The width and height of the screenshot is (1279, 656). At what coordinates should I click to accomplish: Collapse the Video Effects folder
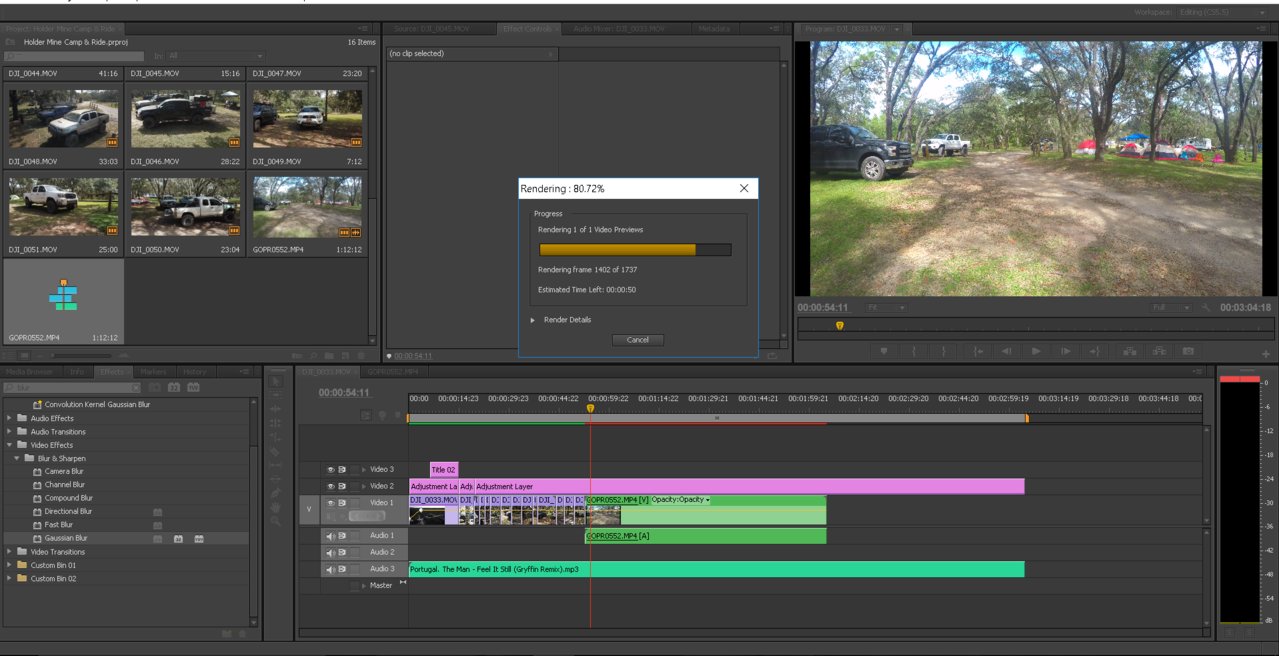(10, 445)
